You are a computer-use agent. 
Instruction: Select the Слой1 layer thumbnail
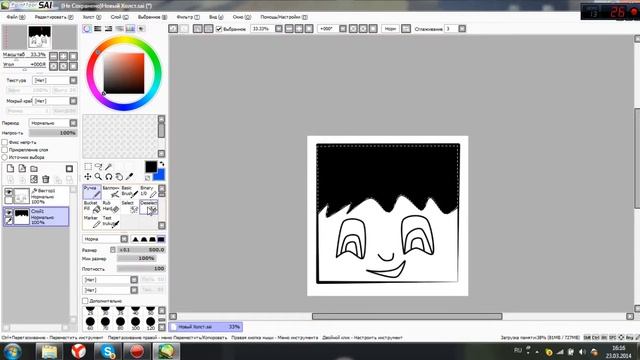point(22,217)
